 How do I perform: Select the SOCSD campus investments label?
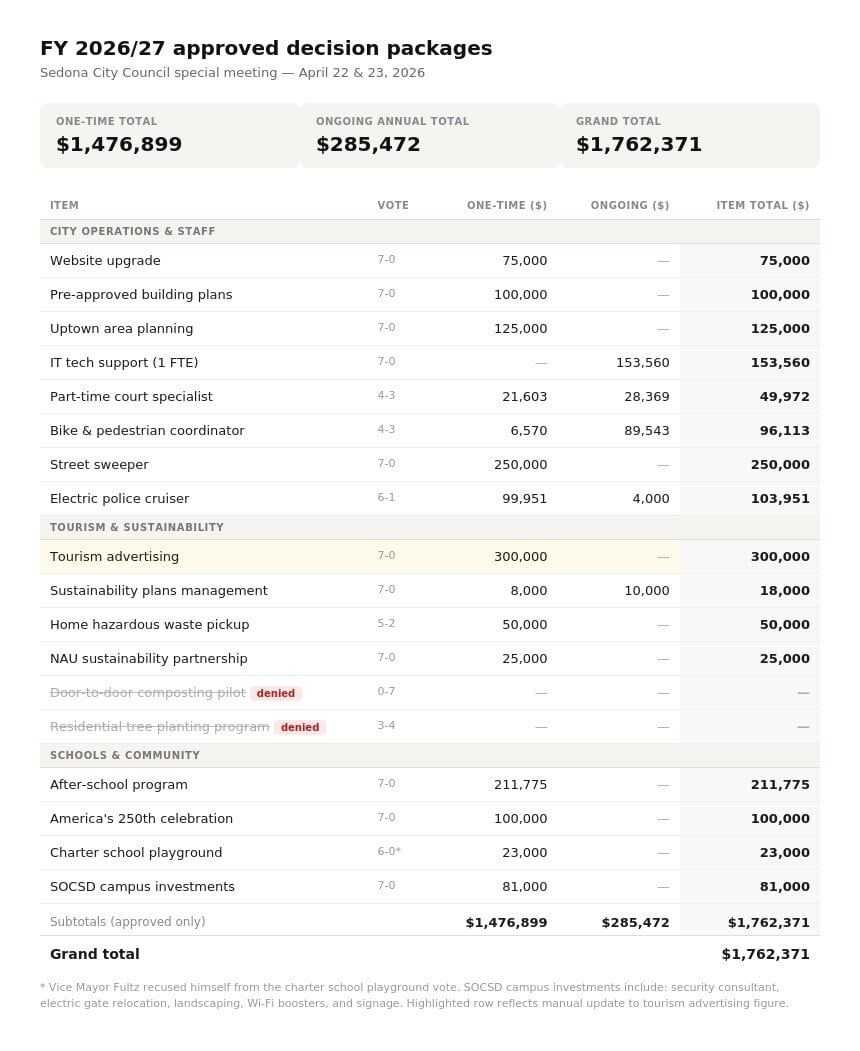tap(142, 887)
